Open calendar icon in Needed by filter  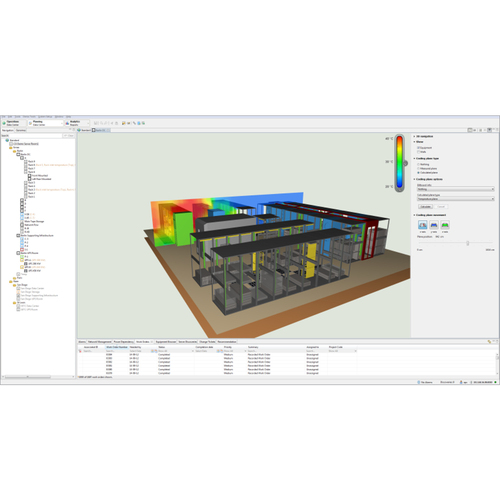coord(153,351)
